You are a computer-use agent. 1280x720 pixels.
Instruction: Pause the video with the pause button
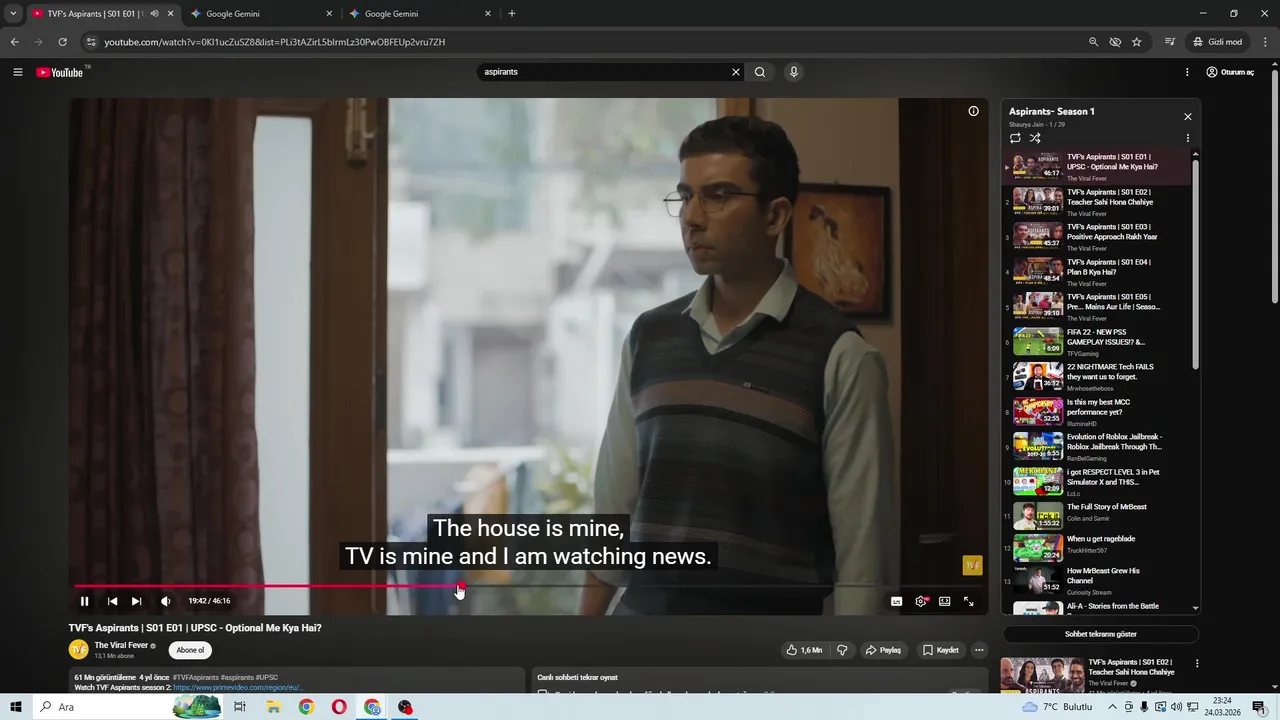85,601
